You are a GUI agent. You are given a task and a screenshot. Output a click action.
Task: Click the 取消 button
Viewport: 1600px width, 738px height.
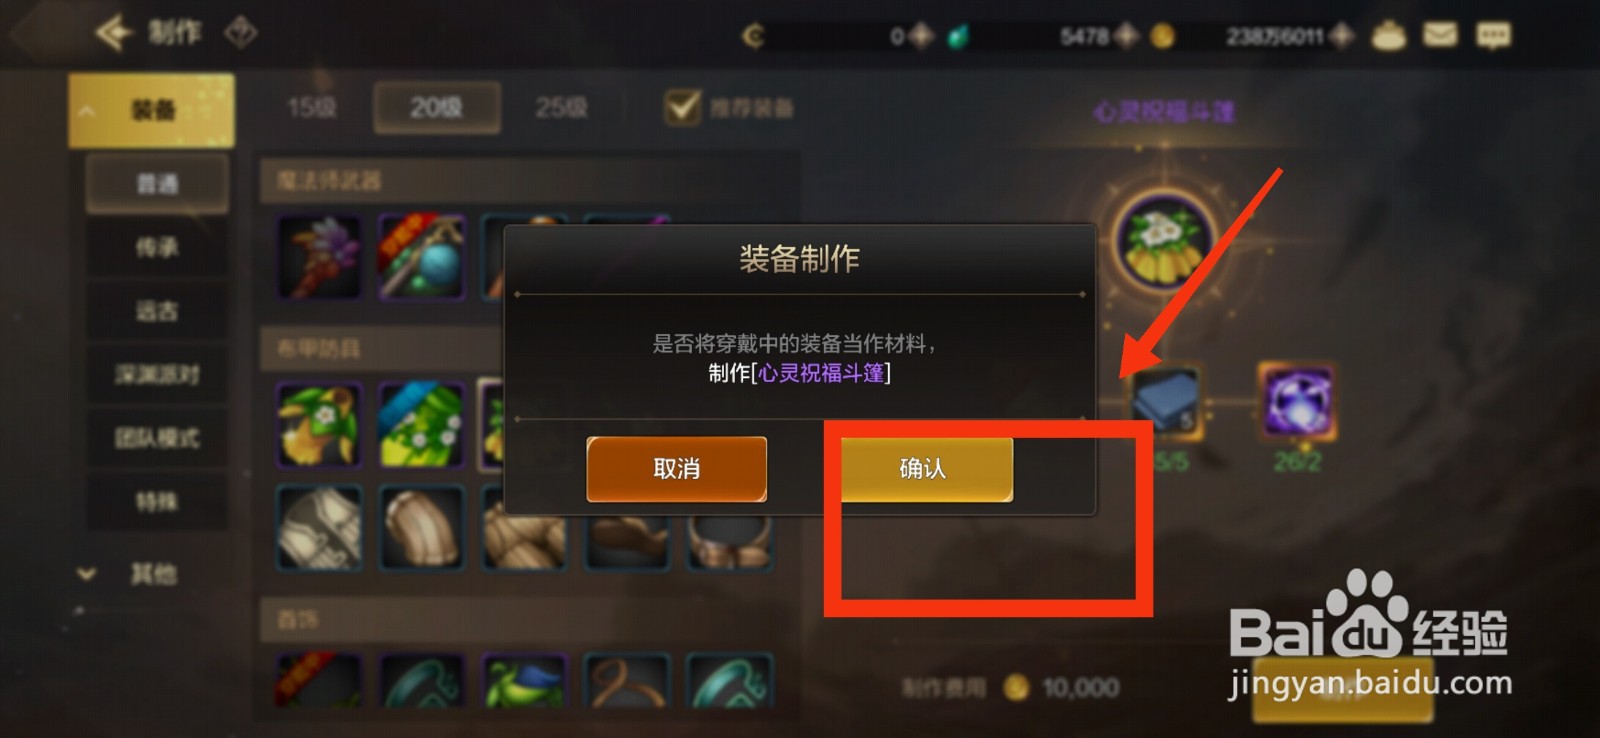(677, 469)
